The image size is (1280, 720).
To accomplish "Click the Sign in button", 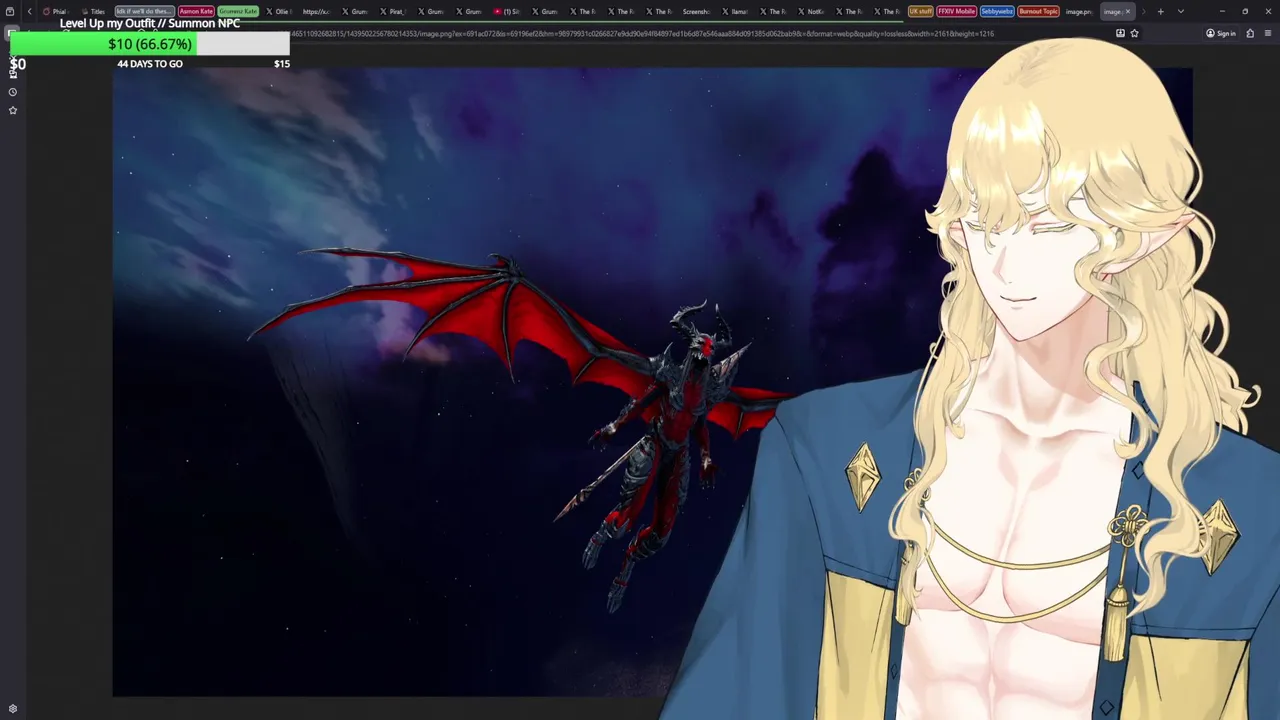I will click(x=1221, y=33).
